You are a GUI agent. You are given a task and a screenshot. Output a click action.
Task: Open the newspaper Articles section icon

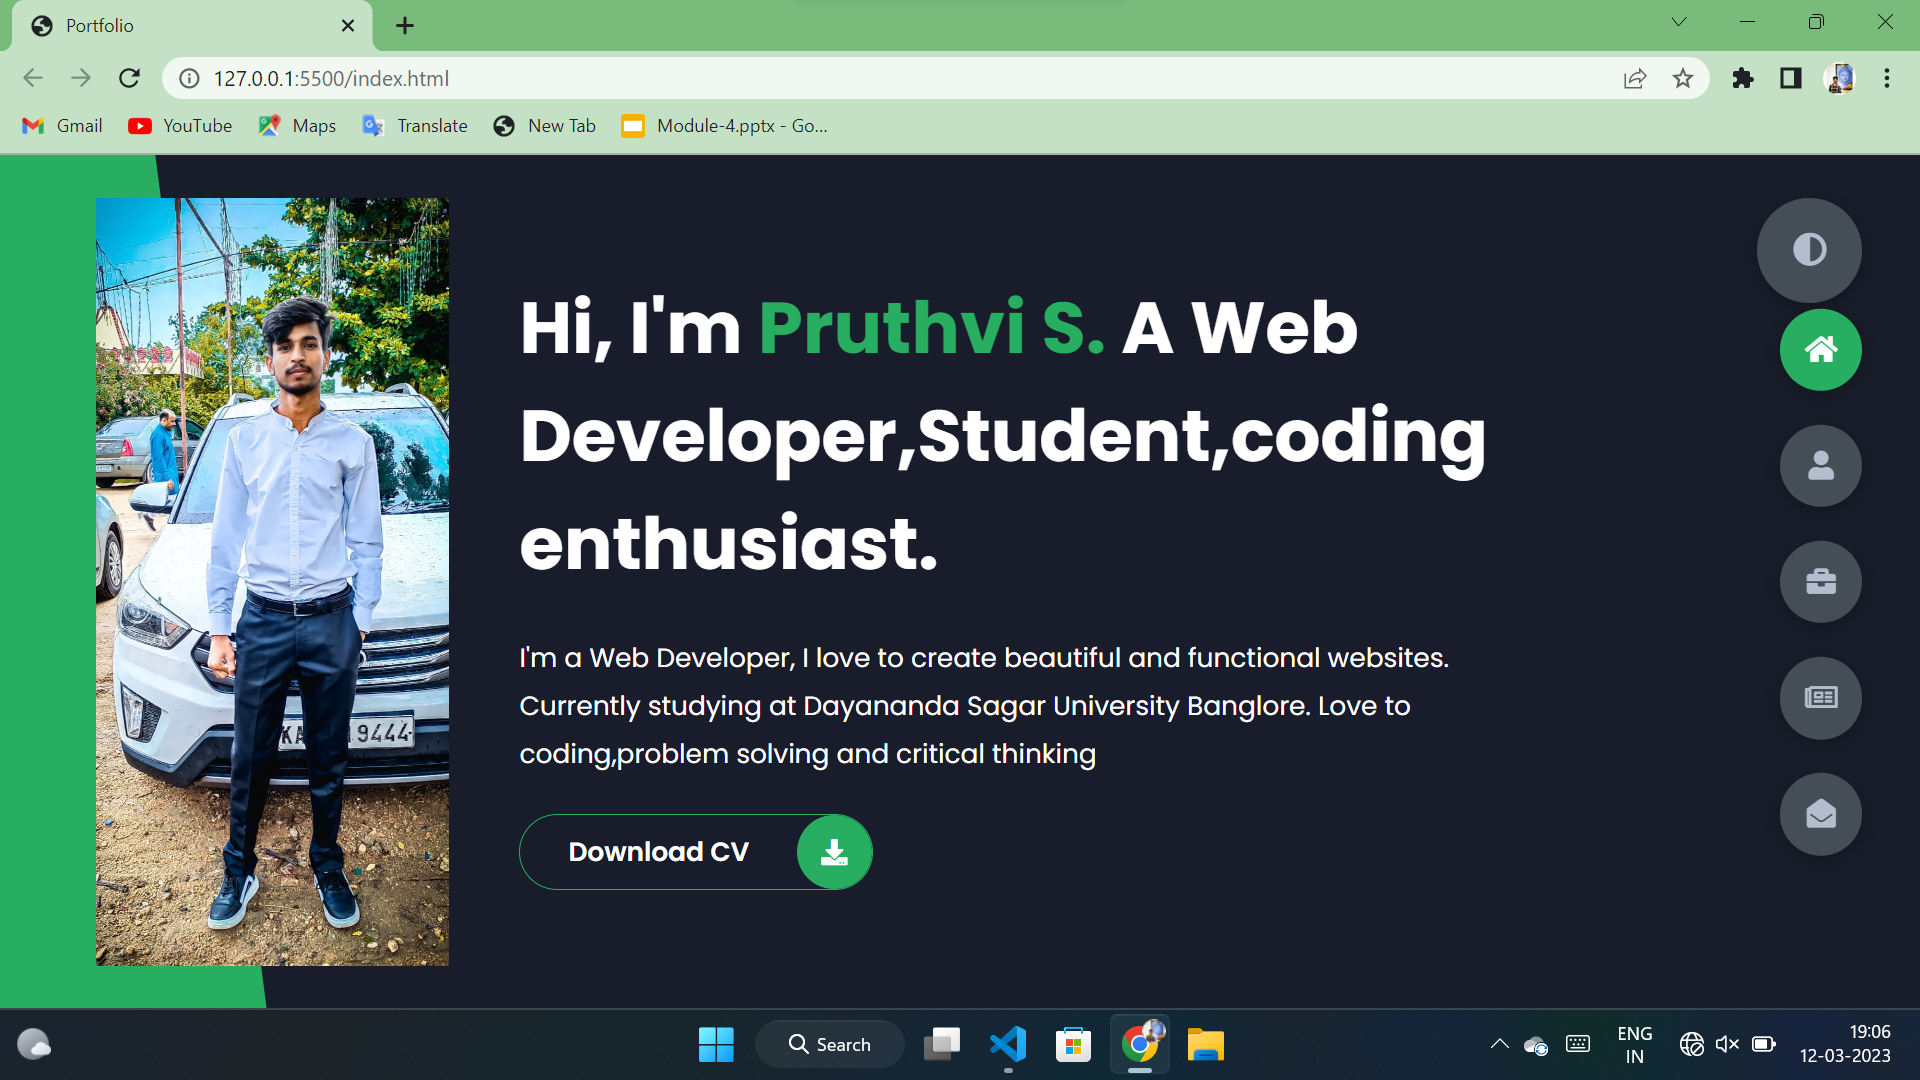pyautogui.click(x=1820, y=698)
